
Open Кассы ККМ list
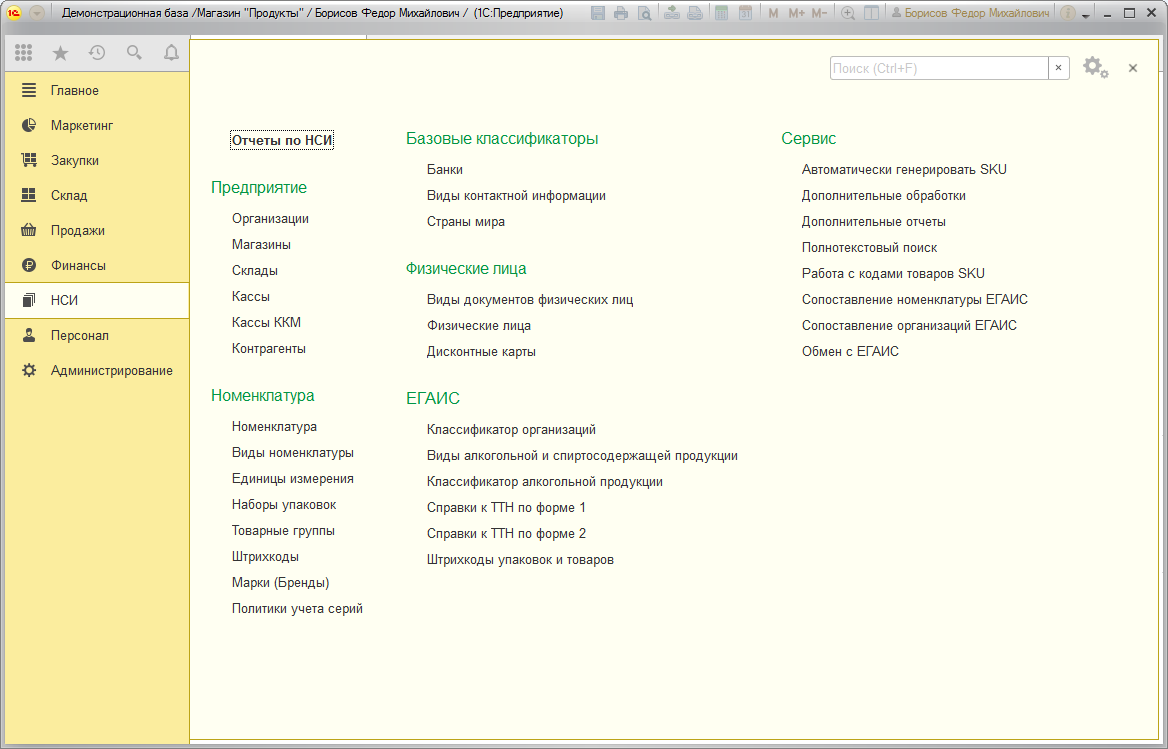[x=266, y=322]
